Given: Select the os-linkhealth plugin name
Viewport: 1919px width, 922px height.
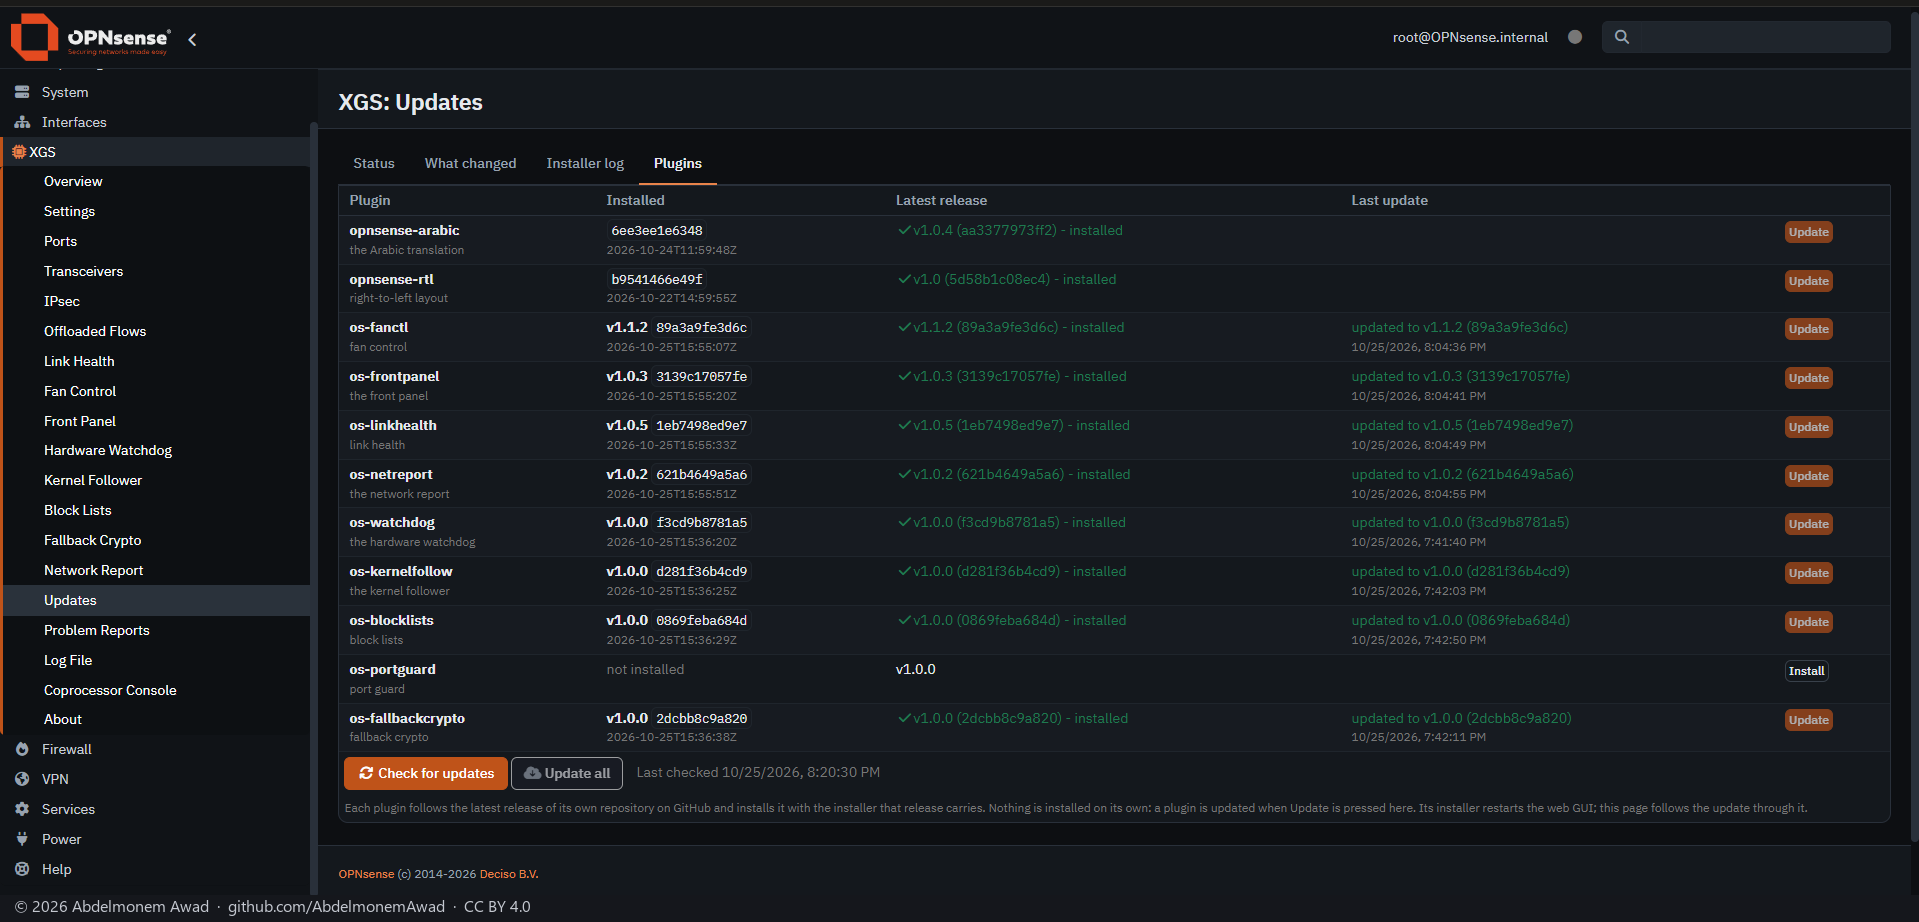Looking at the screenshot, I should pyautogui.click(x=393, y=425).
